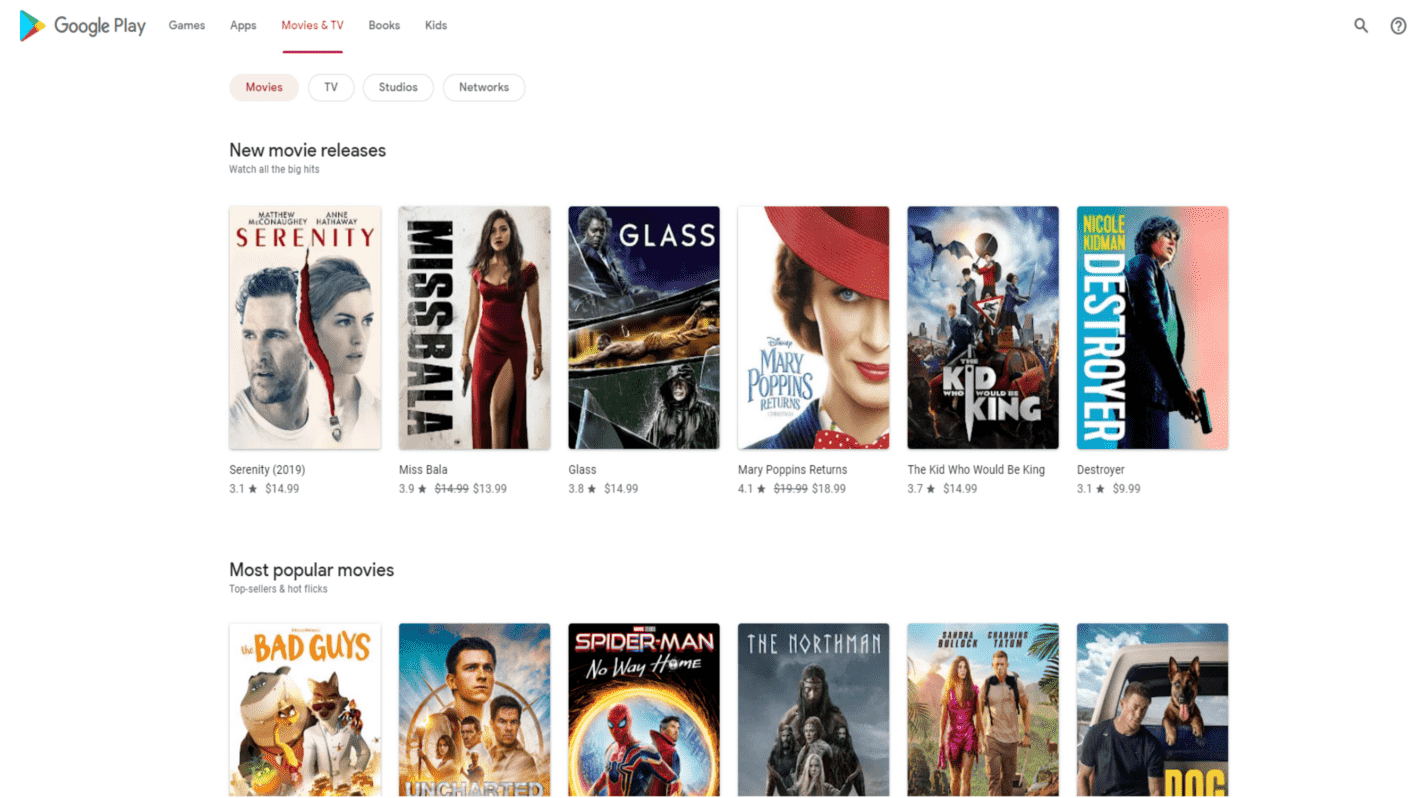Click the $13.99 Miss Bala price
1420x798 pixels.
coord(490,489)
